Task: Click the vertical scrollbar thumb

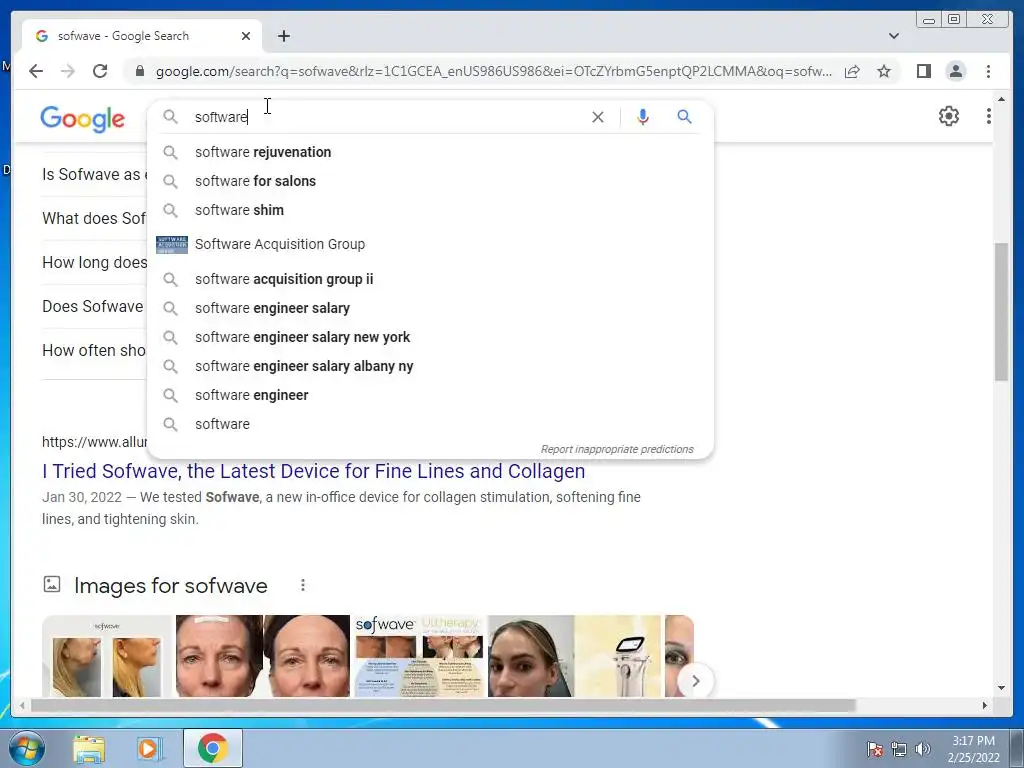Action: [1001, 312]
